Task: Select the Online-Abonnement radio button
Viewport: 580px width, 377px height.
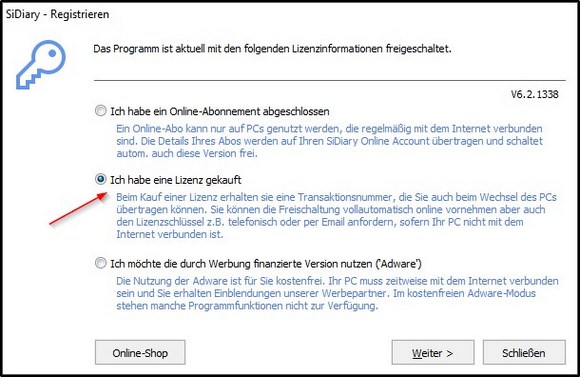Action: pos(100,111)
